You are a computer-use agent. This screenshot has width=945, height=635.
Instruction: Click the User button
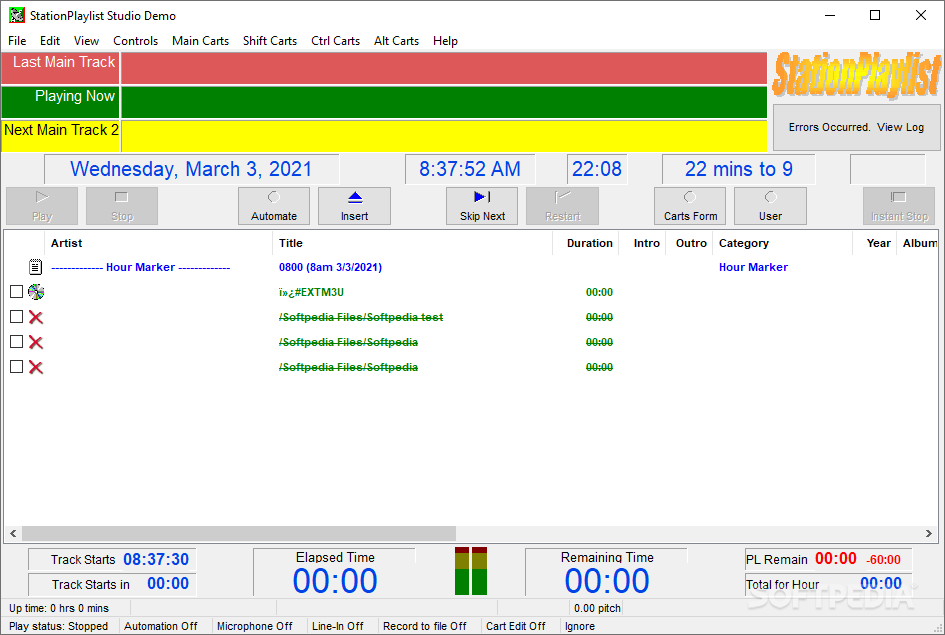pos(770,206)
